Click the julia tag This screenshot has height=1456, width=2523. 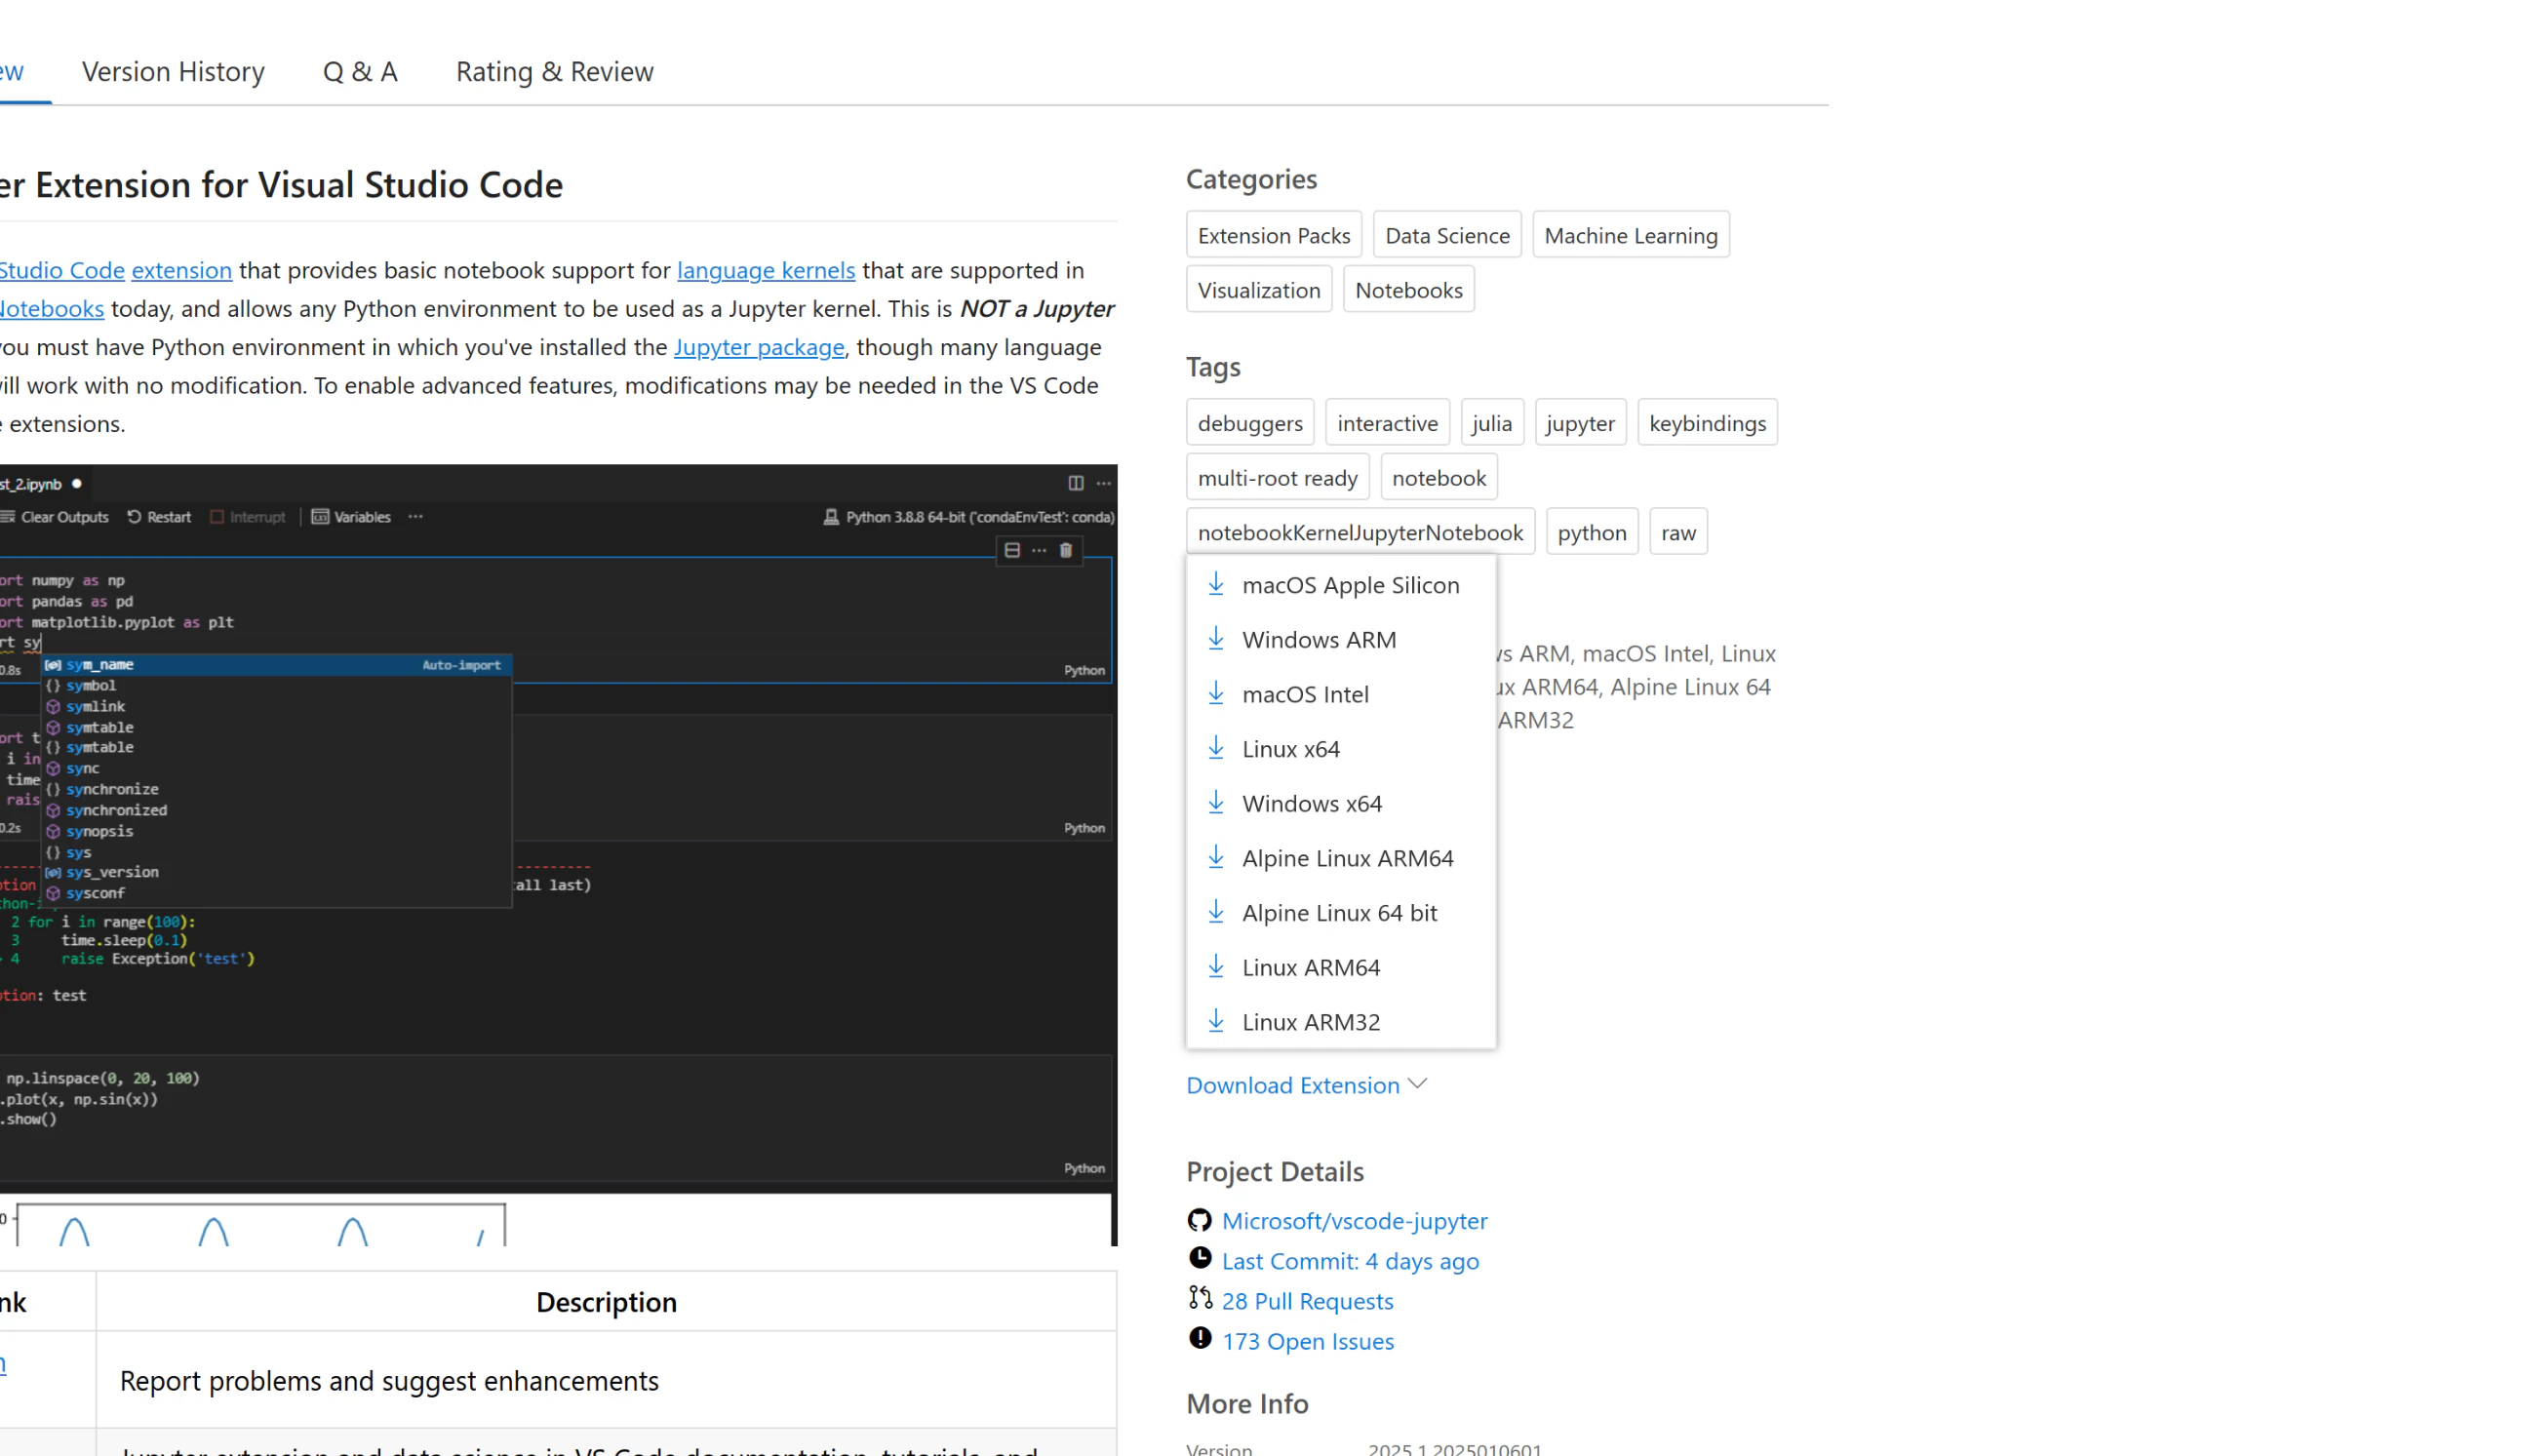(1491, 423)
